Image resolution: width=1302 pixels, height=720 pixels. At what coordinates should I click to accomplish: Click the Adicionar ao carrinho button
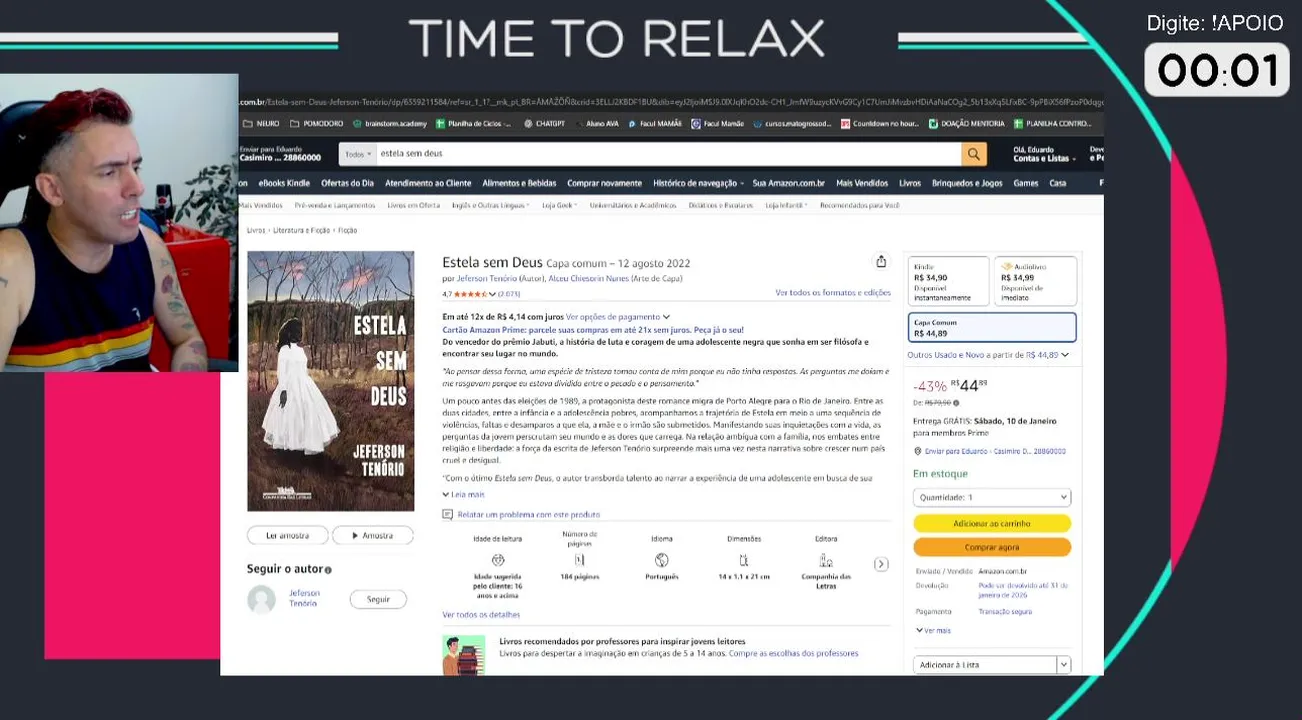pos(992,524)
